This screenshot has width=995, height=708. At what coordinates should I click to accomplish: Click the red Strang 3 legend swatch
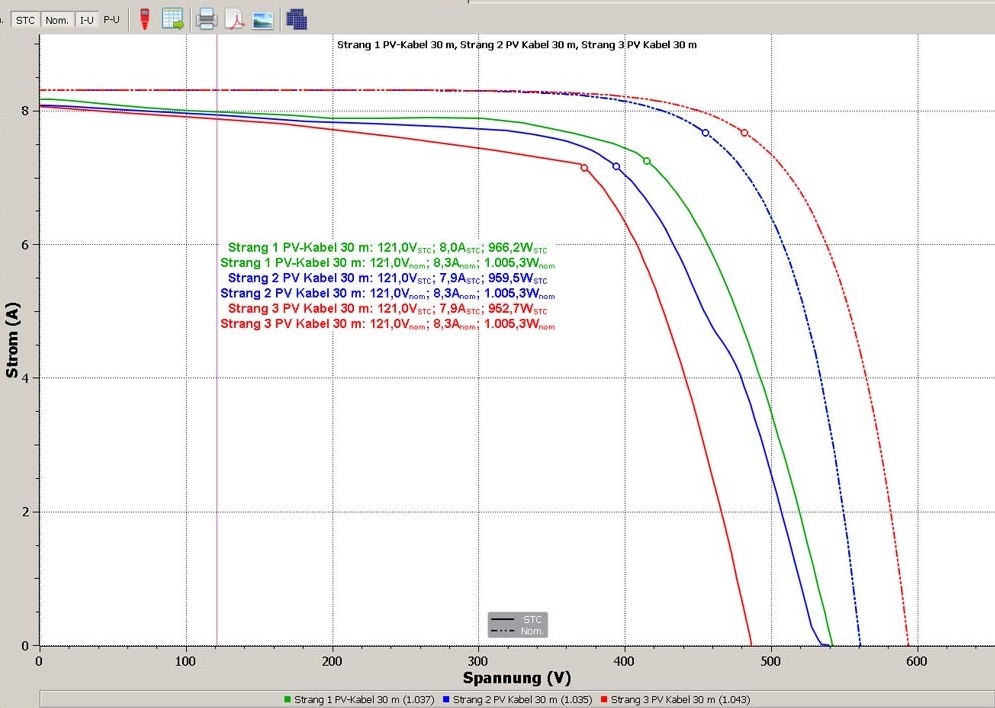[x=605, y=699]
